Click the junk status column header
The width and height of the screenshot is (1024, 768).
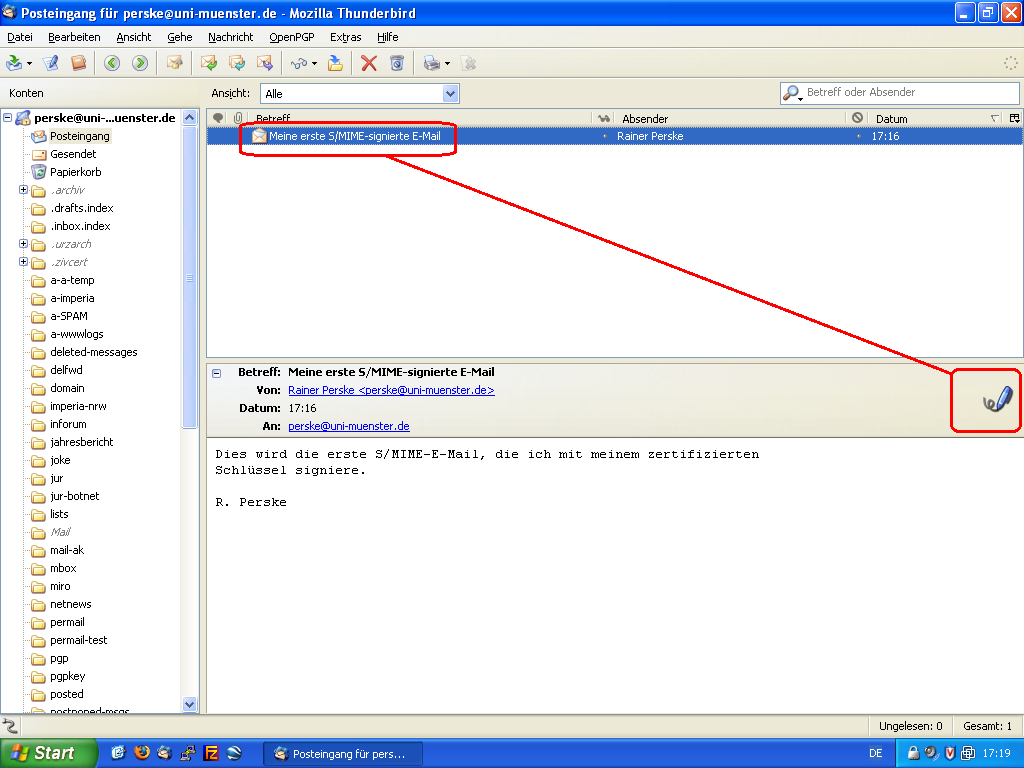click(857, 118)
